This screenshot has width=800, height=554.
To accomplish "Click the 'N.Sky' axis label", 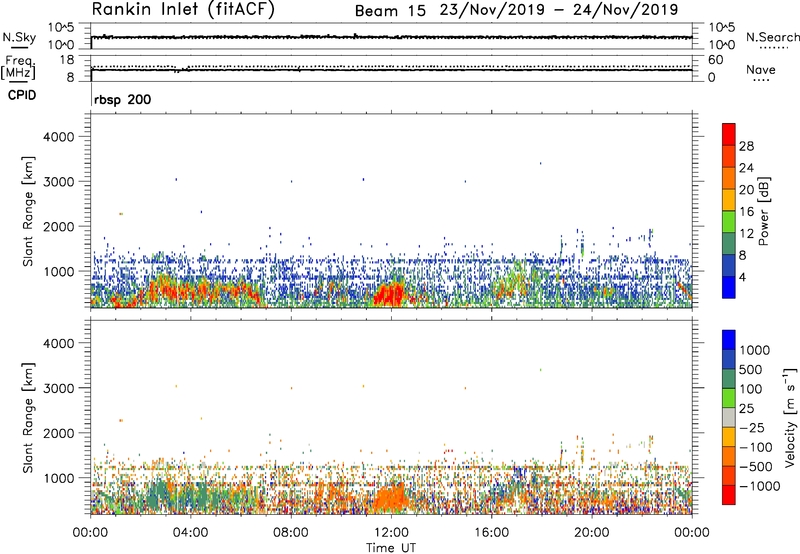I will (x=19, y=37).
